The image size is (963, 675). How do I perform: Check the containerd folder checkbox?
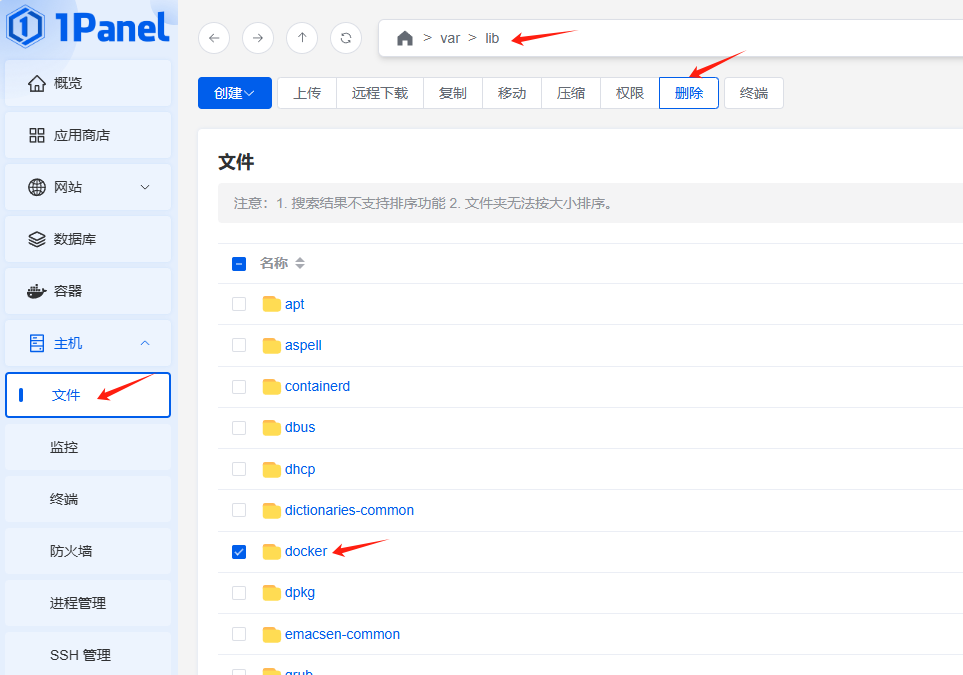pos(239,386)
